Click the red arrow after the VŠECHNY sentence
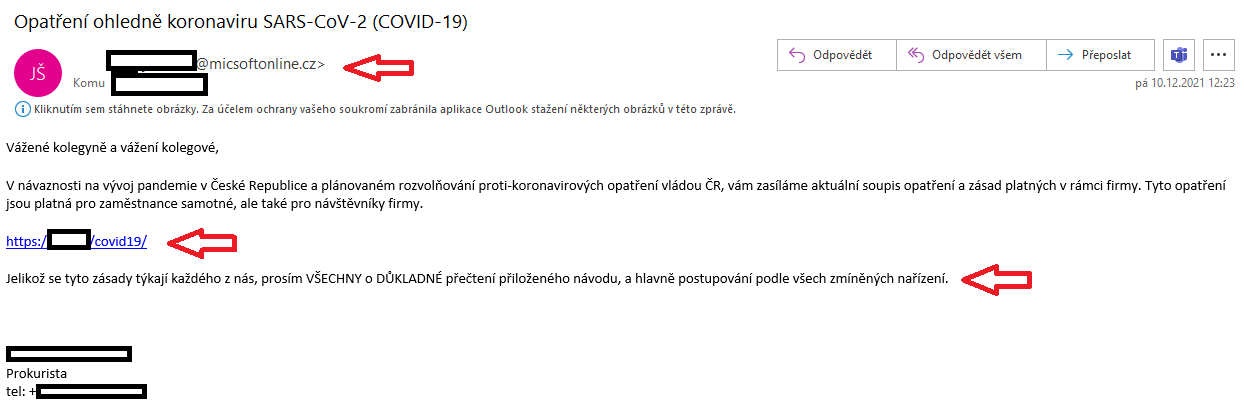 point(996,279)
